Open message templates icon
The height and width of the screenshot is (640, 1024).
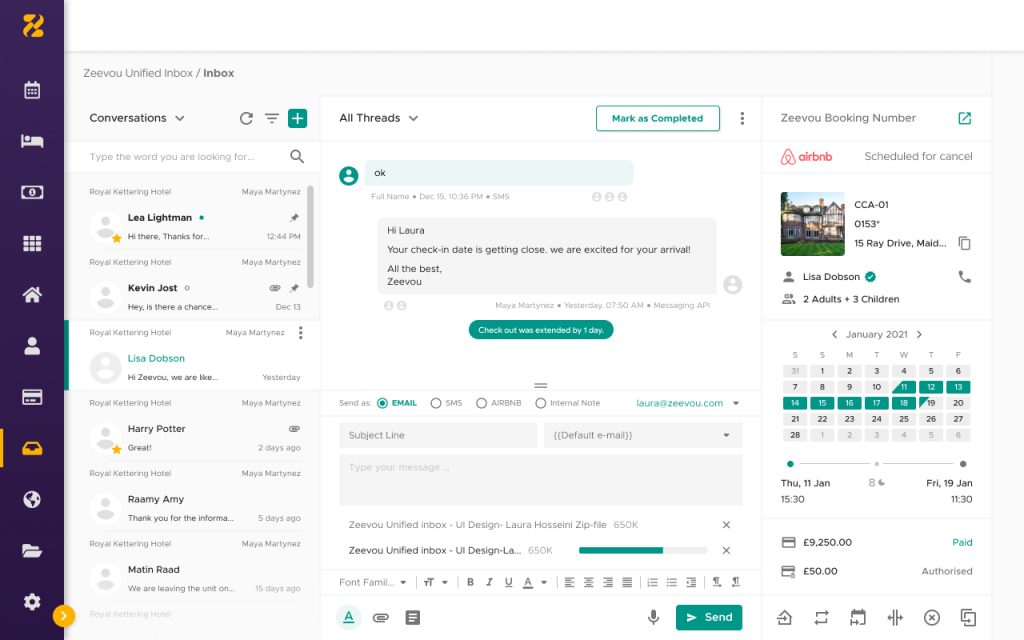coord(413,617)
